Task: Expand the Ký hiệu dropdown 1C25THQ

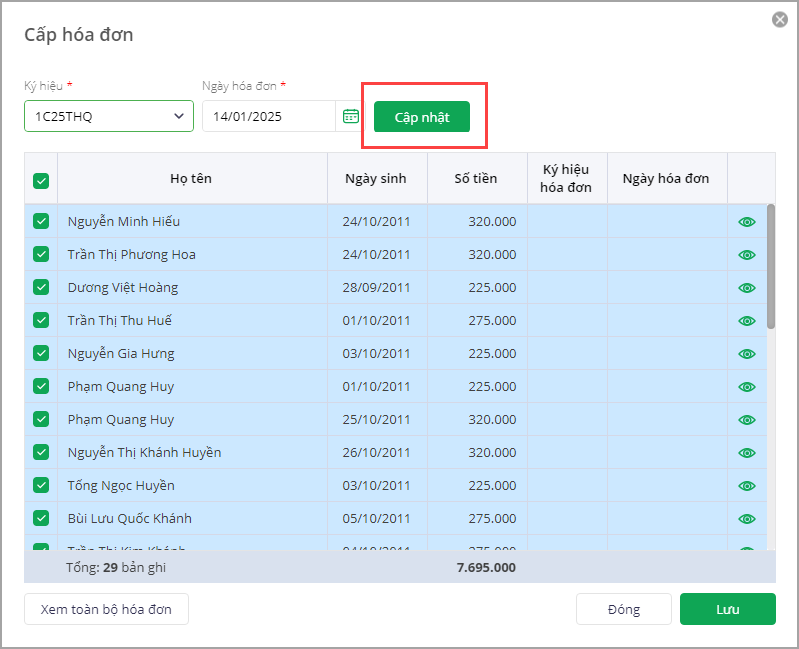Action: tap(109, 116)
